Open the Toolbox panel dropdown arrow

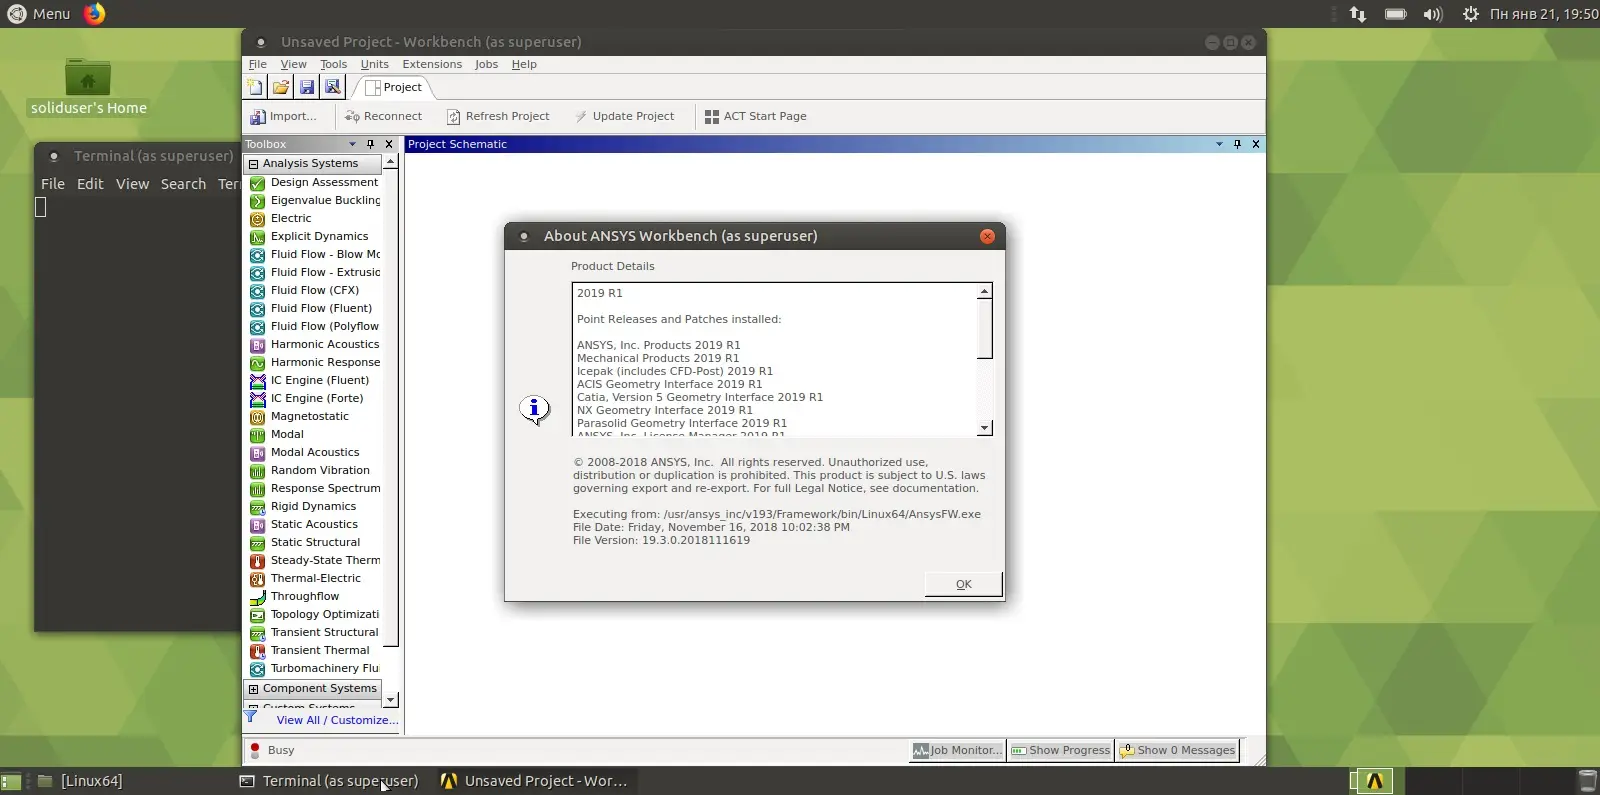[352, 144]
